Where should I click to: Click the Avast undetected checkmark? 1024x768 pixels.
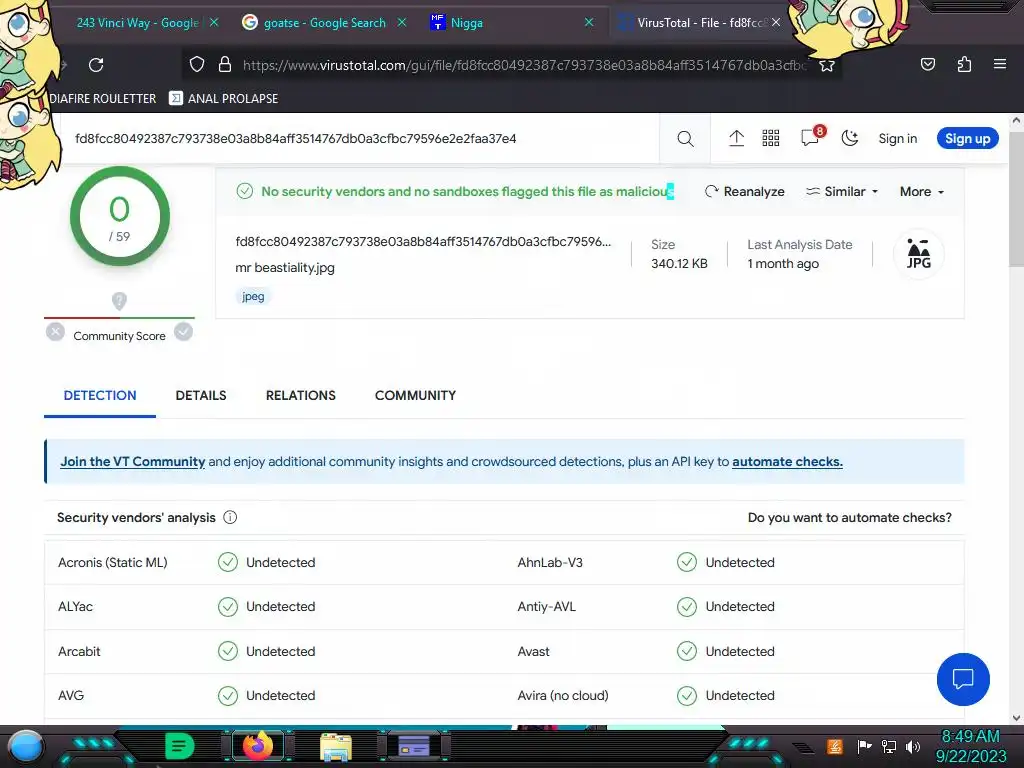click(x=686, y=651)
